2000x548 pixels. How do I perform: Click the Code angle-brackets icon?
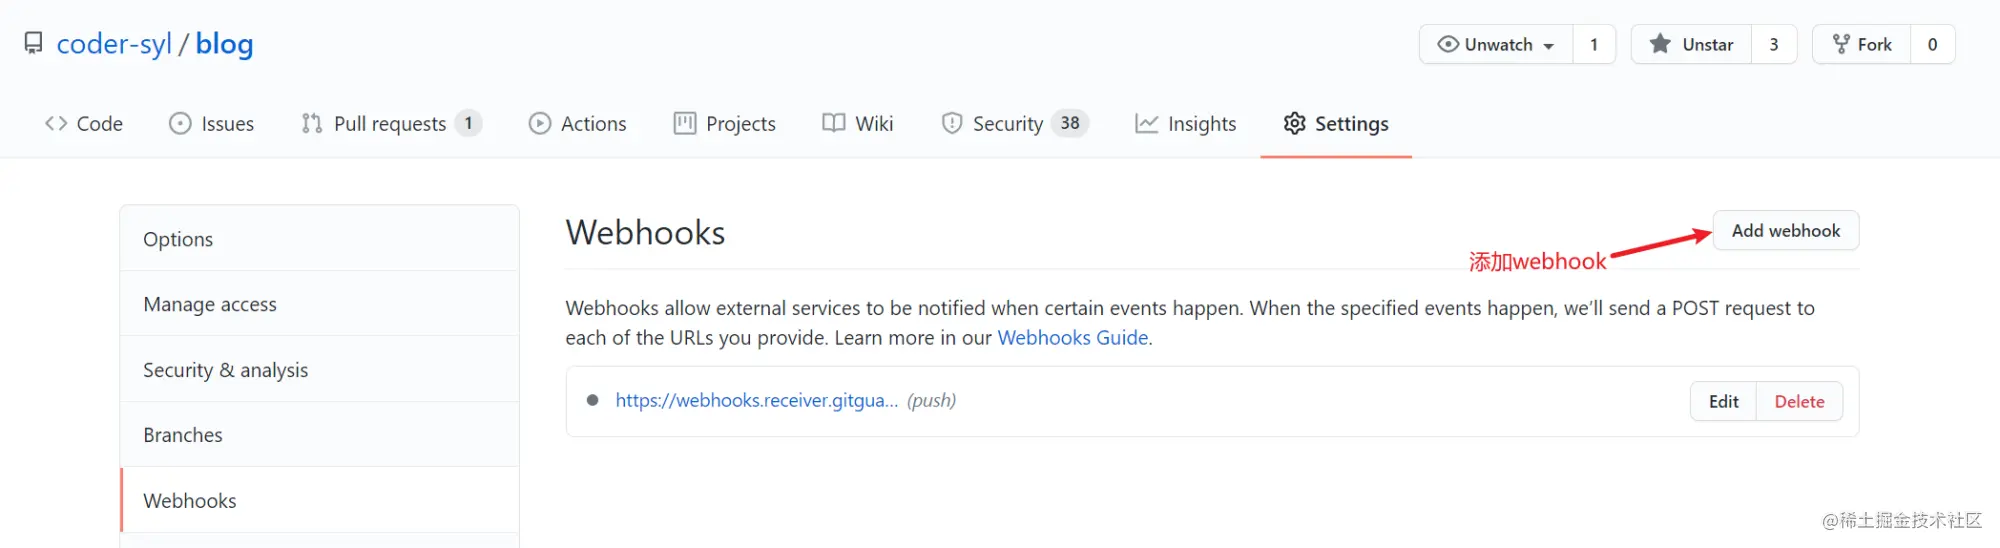tap(56, 123)
